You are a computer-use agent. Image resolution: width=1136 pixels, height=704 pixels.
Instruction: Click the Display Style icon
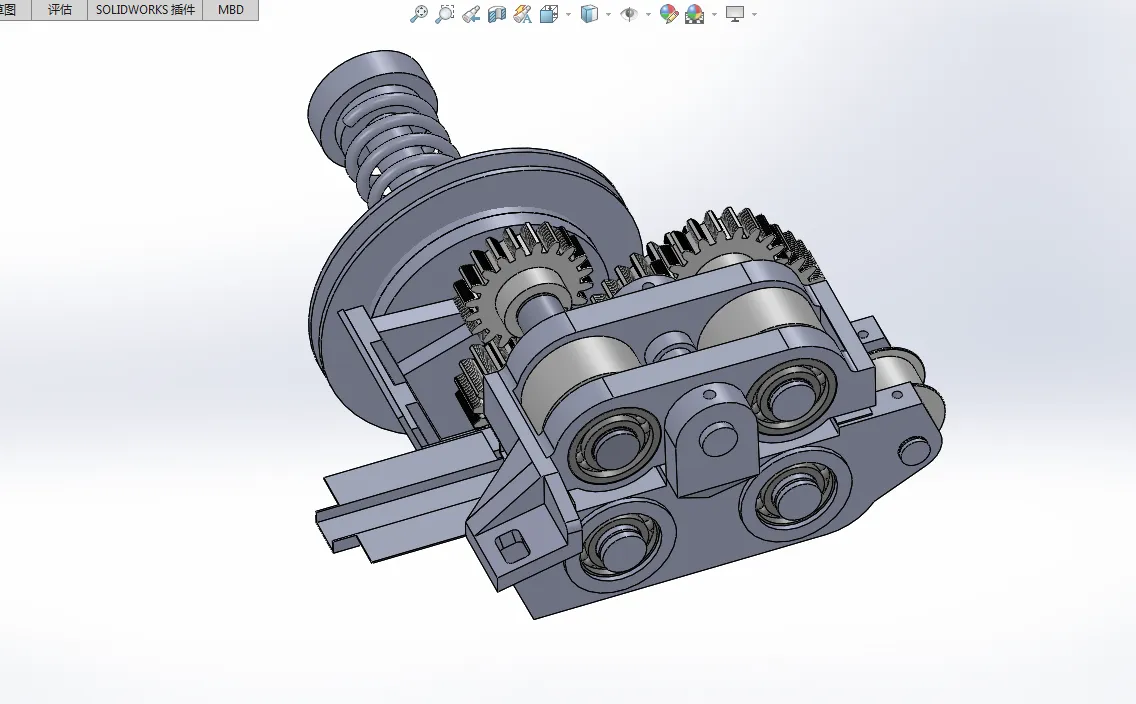(x=590, y=14)
